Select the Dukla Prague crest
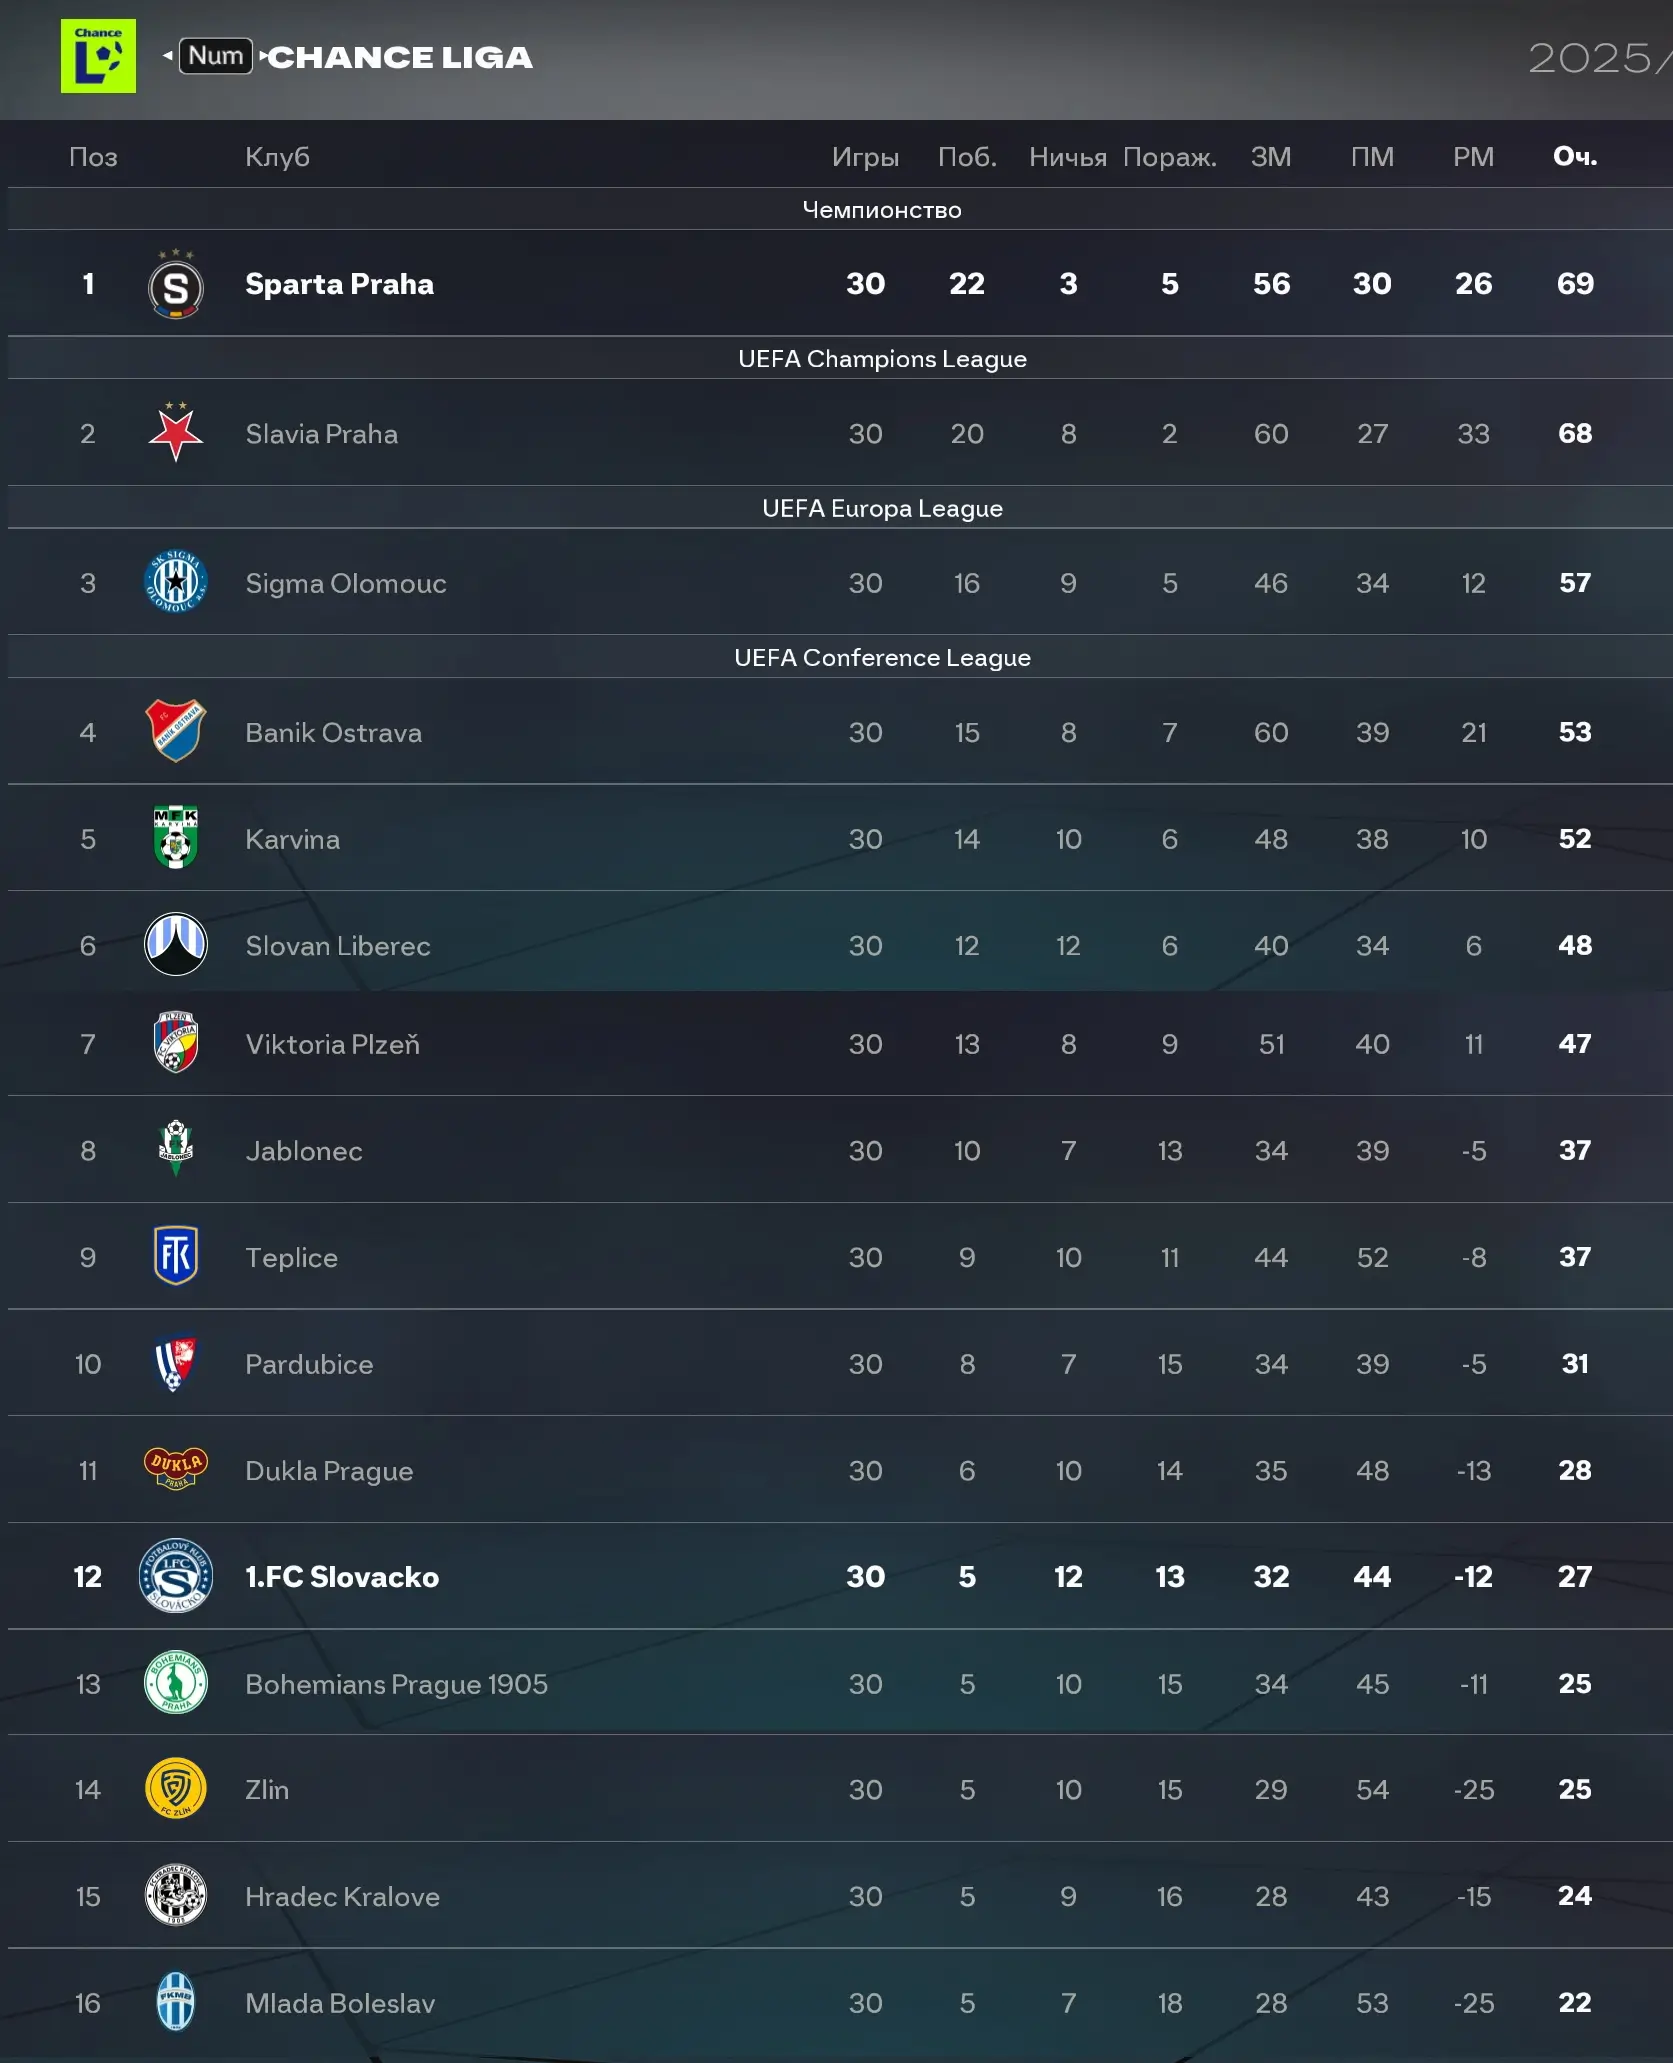The height and width of the screenshot is (2063, 1673). (176, 1469)
